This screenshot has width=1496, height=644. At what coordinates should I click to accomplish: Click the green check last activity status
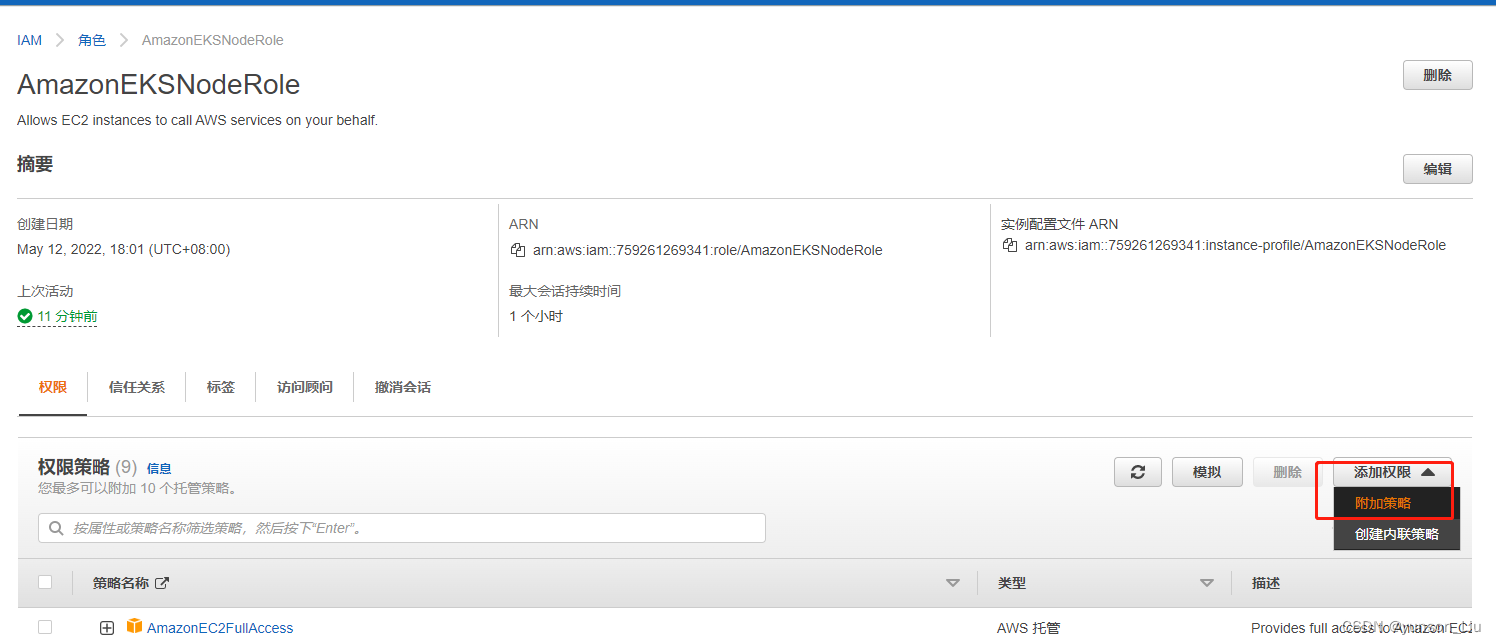point(25,316)
